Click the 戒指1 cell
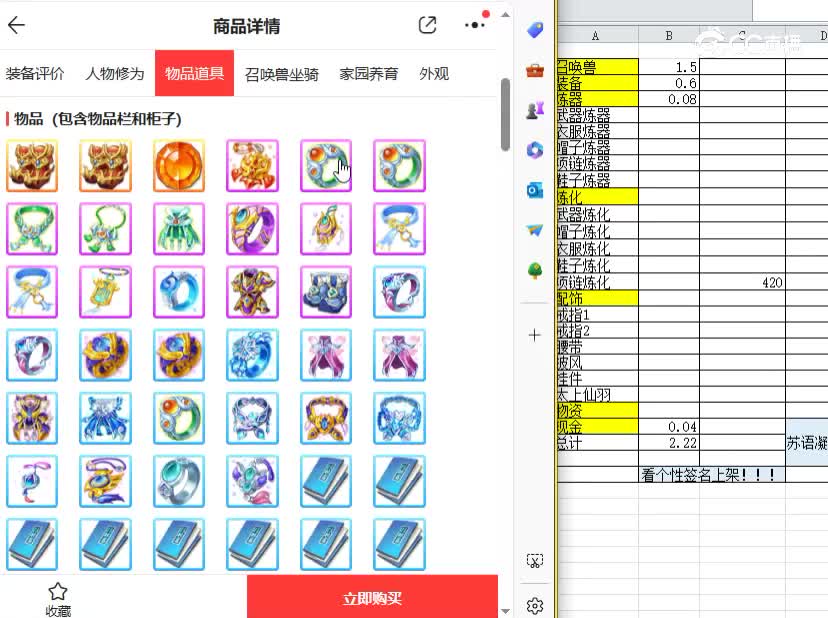The height and width of the screenshot is (618, 828). (x=598, y=315)
